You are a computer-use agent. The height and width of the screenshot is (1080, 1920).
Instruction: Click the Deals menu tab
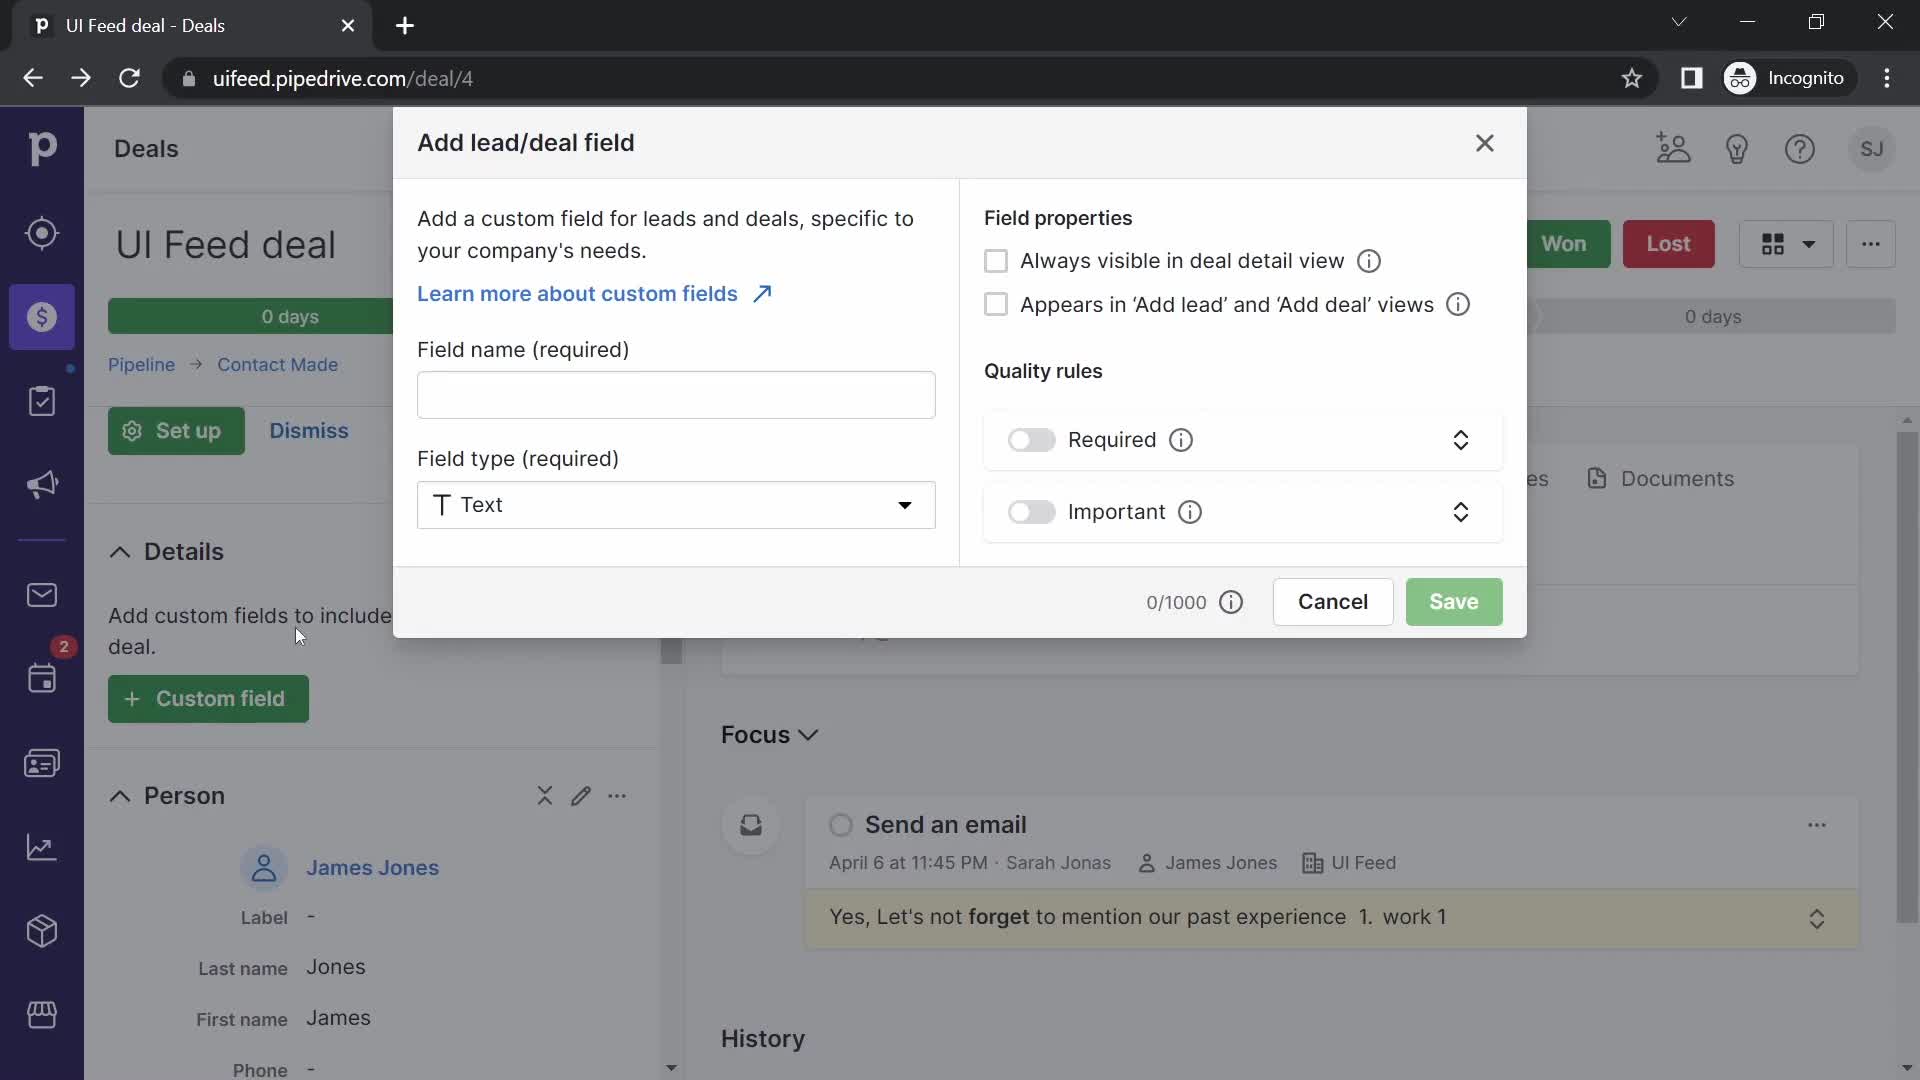click(x=145, y=149)
